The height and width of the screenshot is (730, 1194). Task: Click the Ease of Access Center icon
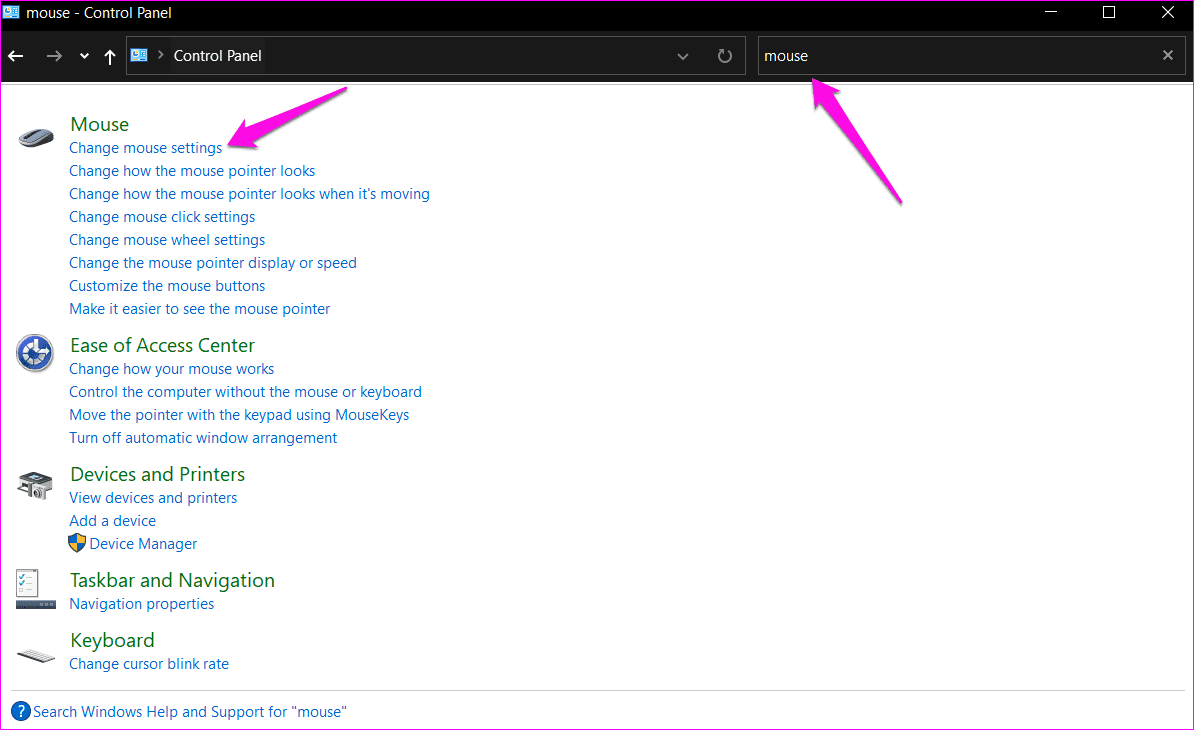coord(35,353)
